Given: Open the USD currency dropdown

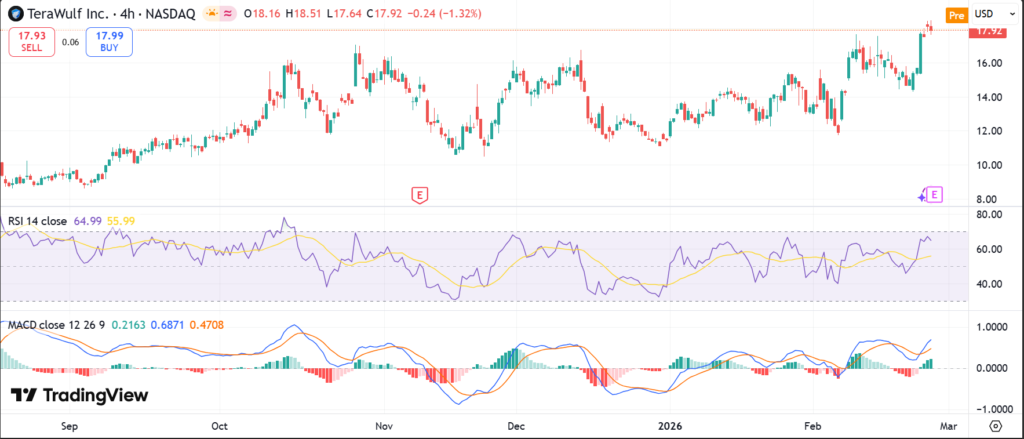Looking at the screenshot, I should pyautogui.click(x=989, y=15).
